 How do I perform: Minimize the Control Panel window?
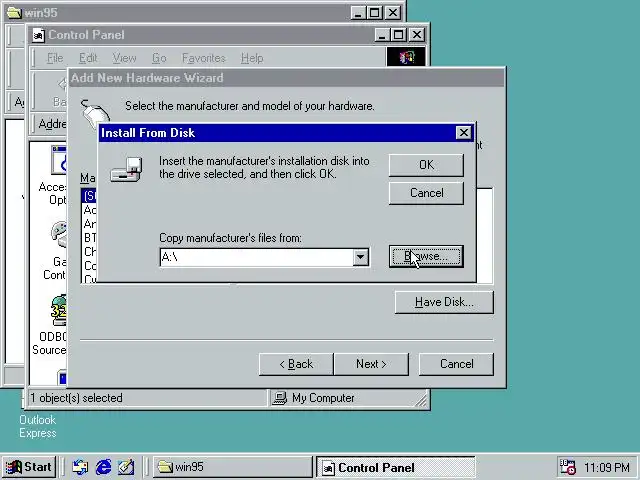pos(382,35)
